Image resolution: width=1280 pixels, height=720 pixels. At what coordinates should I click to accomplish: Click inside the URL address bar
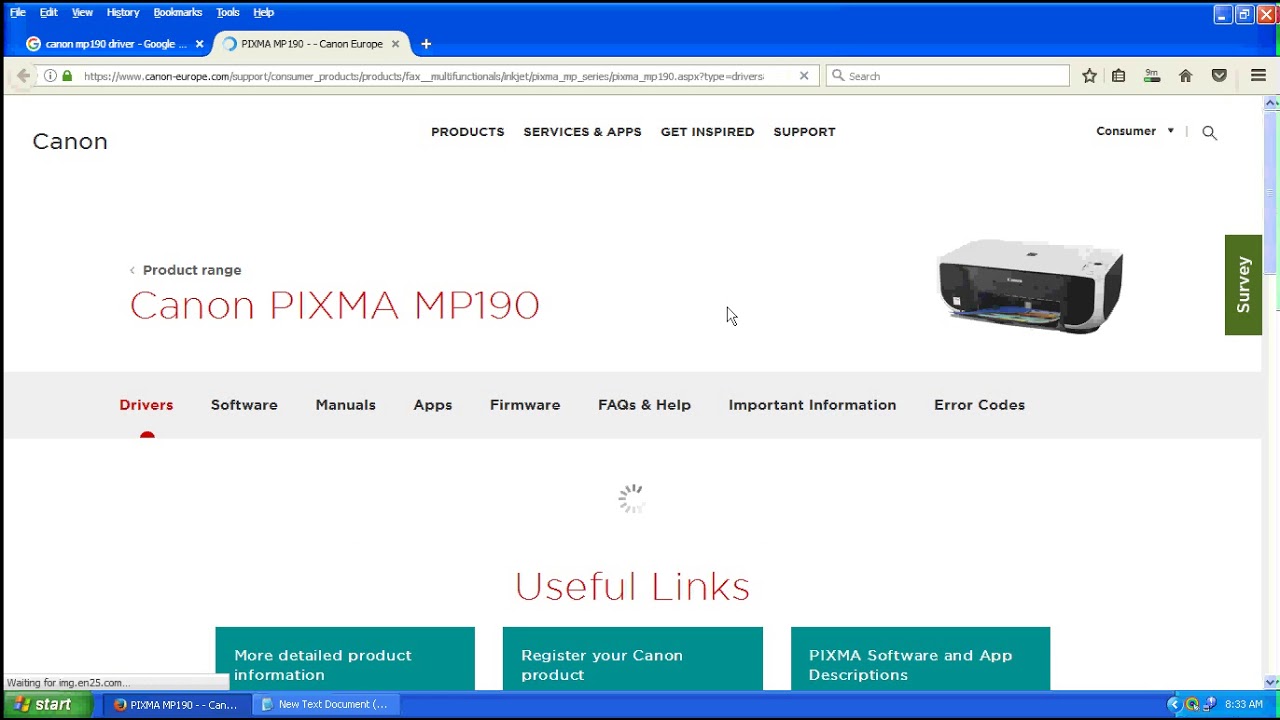424,76
